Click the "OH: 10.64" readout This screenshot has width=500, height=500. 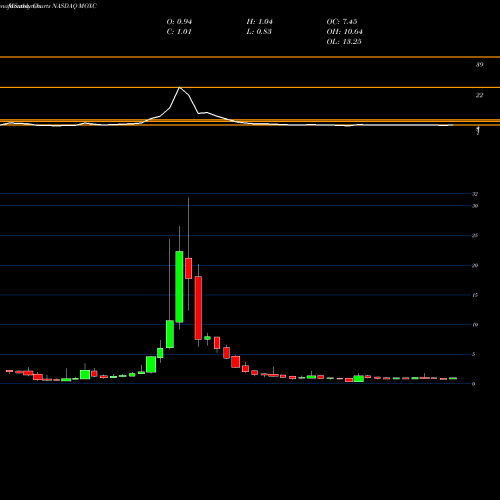[345, 32]
